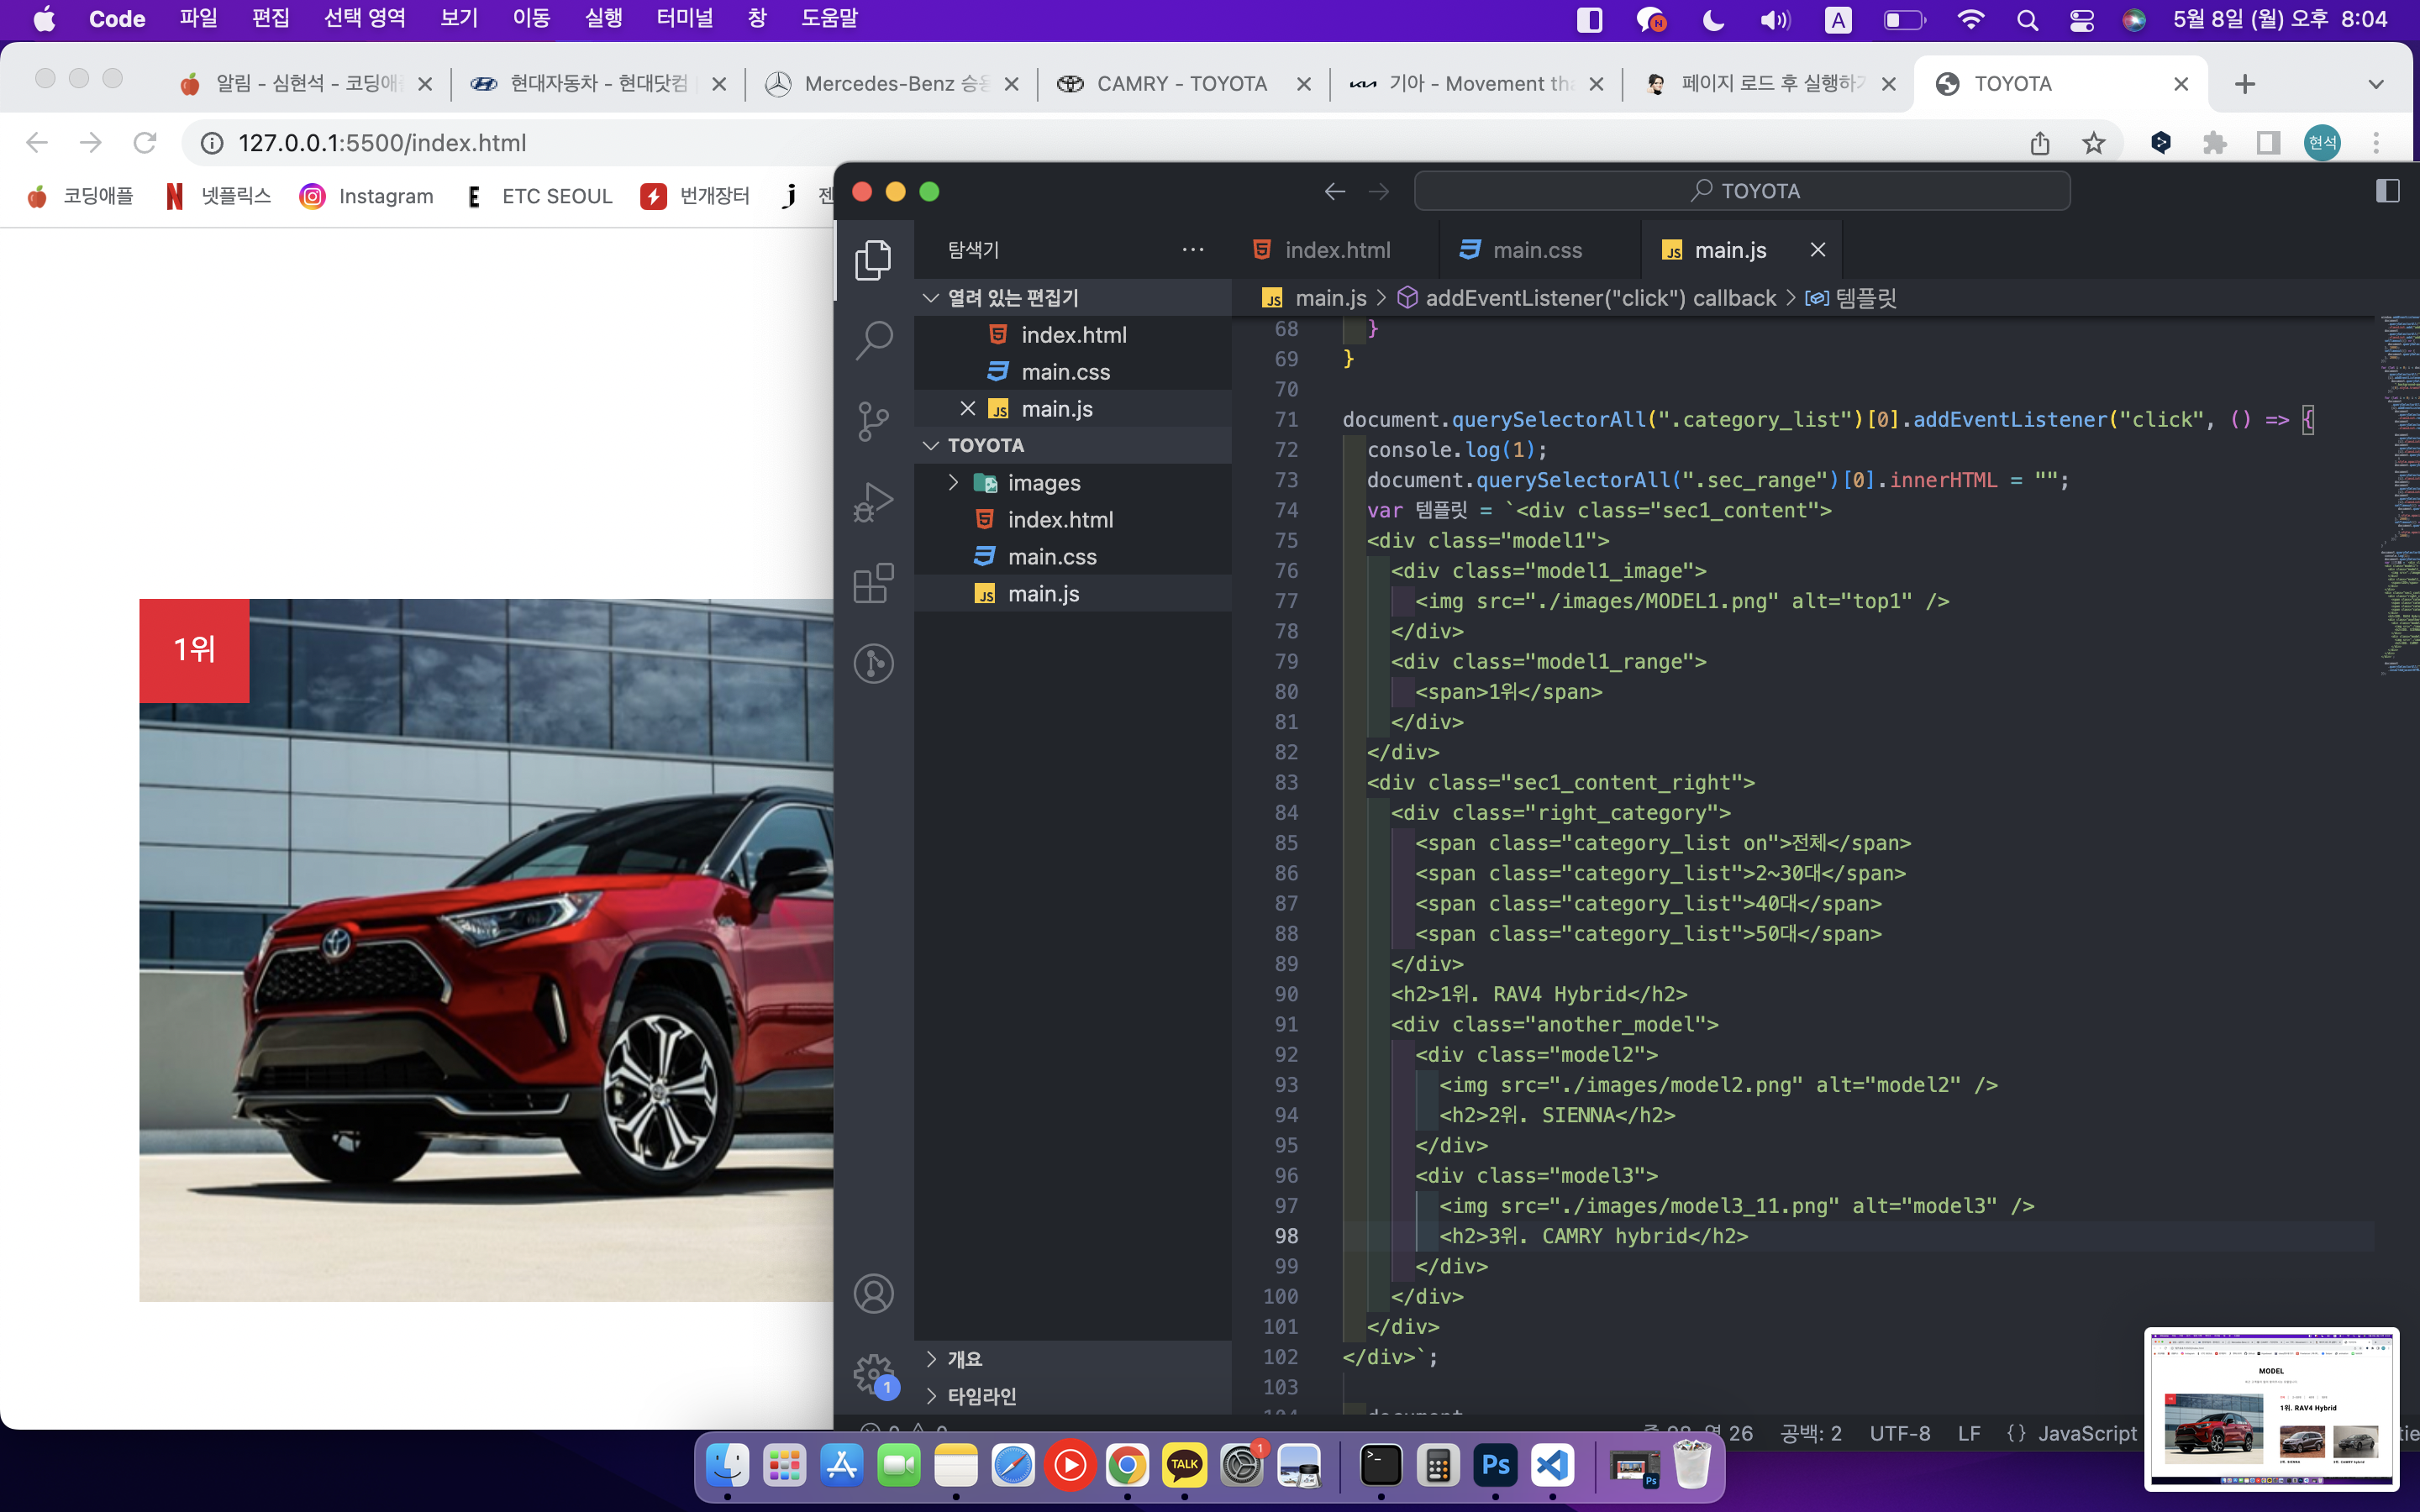Click the Wi-Fi icon in the menu bar

[x=1970, y=20]
